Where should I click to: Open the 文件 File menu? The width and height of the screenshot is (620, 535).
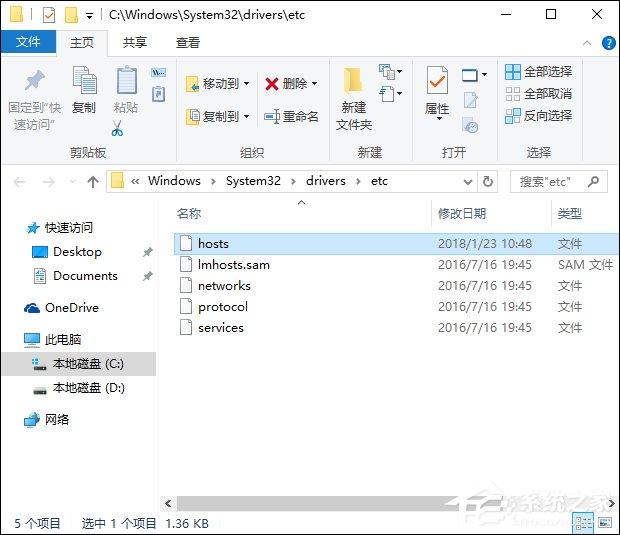tap(28, 42)
